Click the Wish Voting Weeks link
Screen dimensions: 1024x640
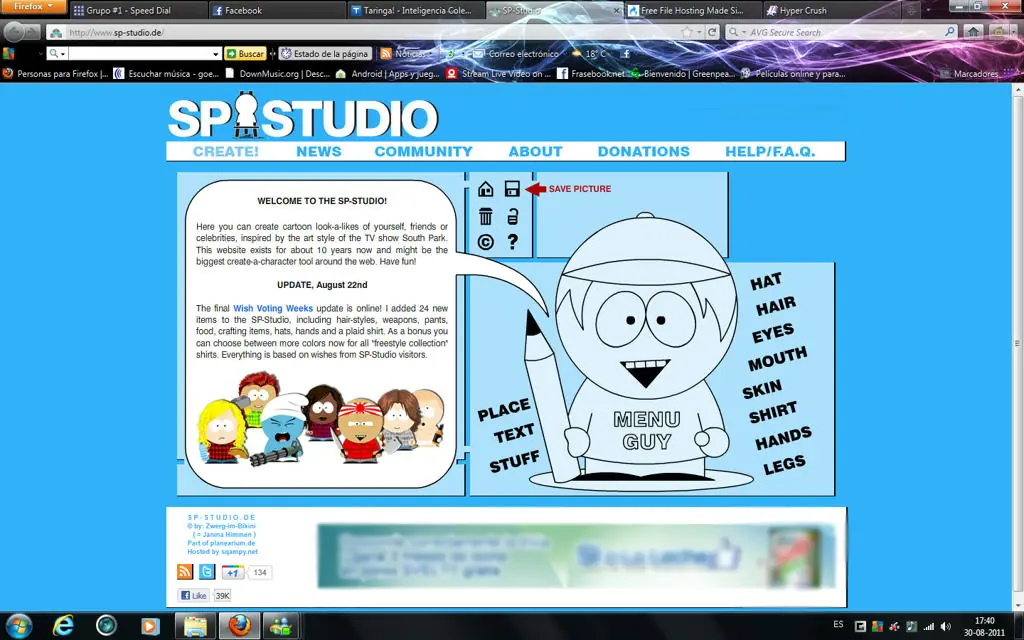[273, 308]
